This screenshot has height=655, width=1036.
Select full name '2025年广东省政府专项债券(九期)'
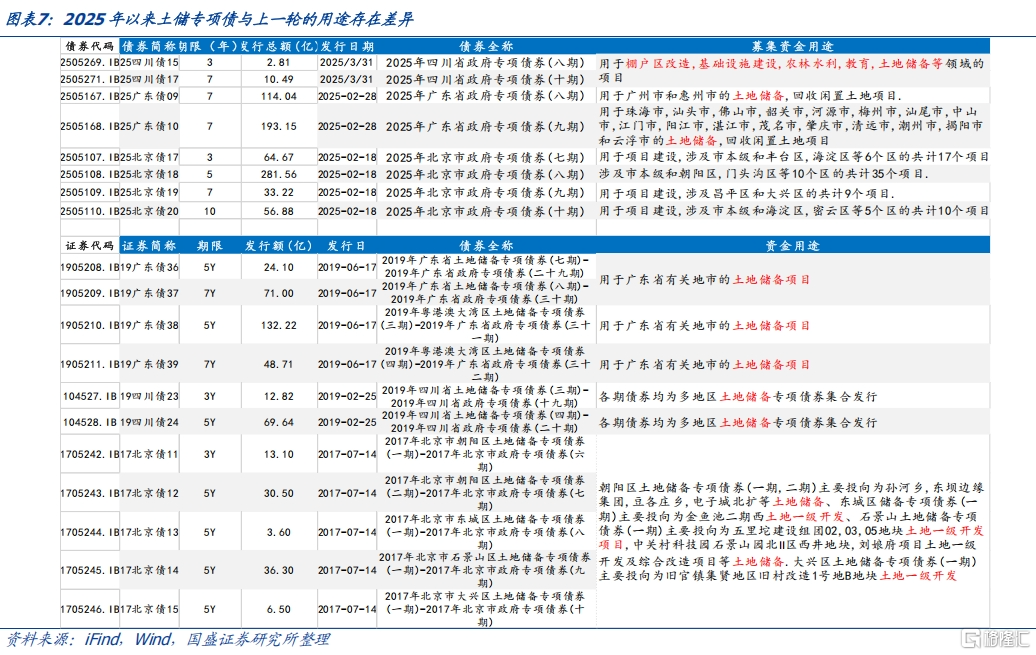click(486, 126)
